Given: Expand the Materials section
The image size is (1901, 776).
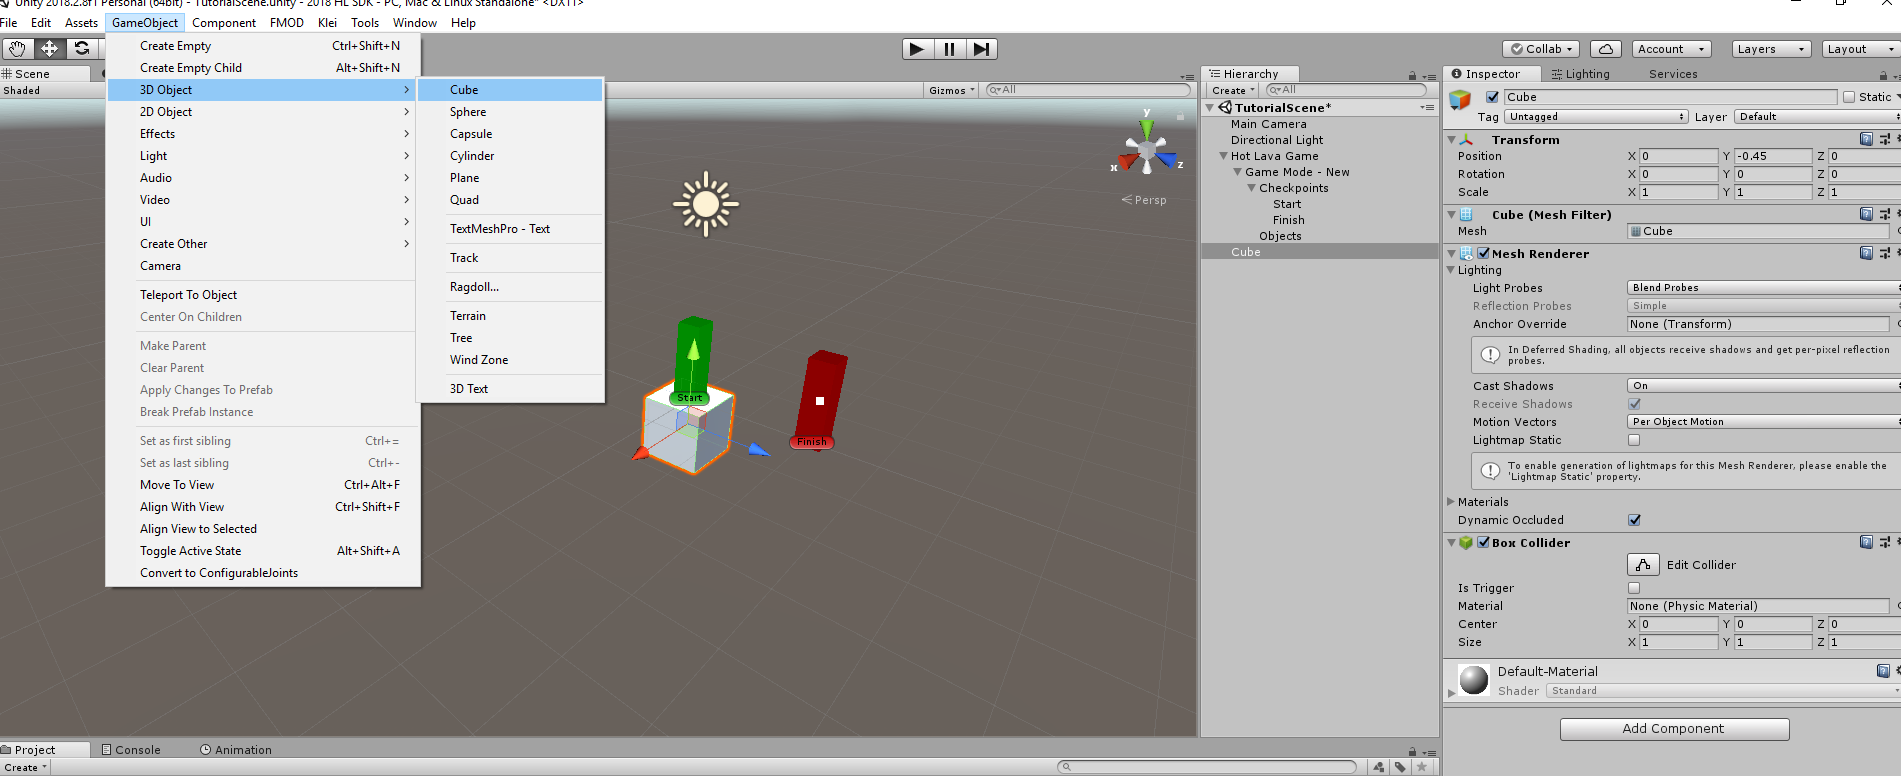Looking at the screenshot, I should (x=1451, y=502).
